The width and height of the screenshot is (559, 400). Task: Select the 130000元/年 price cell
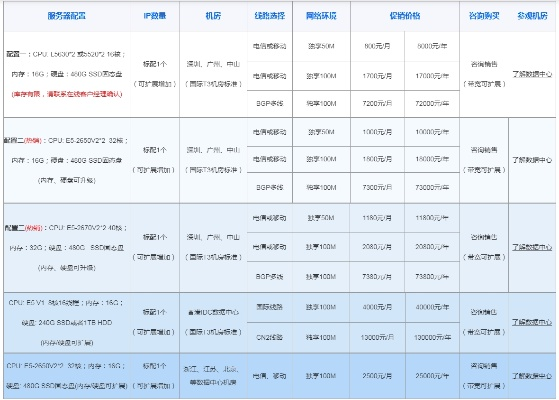pyautogui.click(x=432, y=337)
